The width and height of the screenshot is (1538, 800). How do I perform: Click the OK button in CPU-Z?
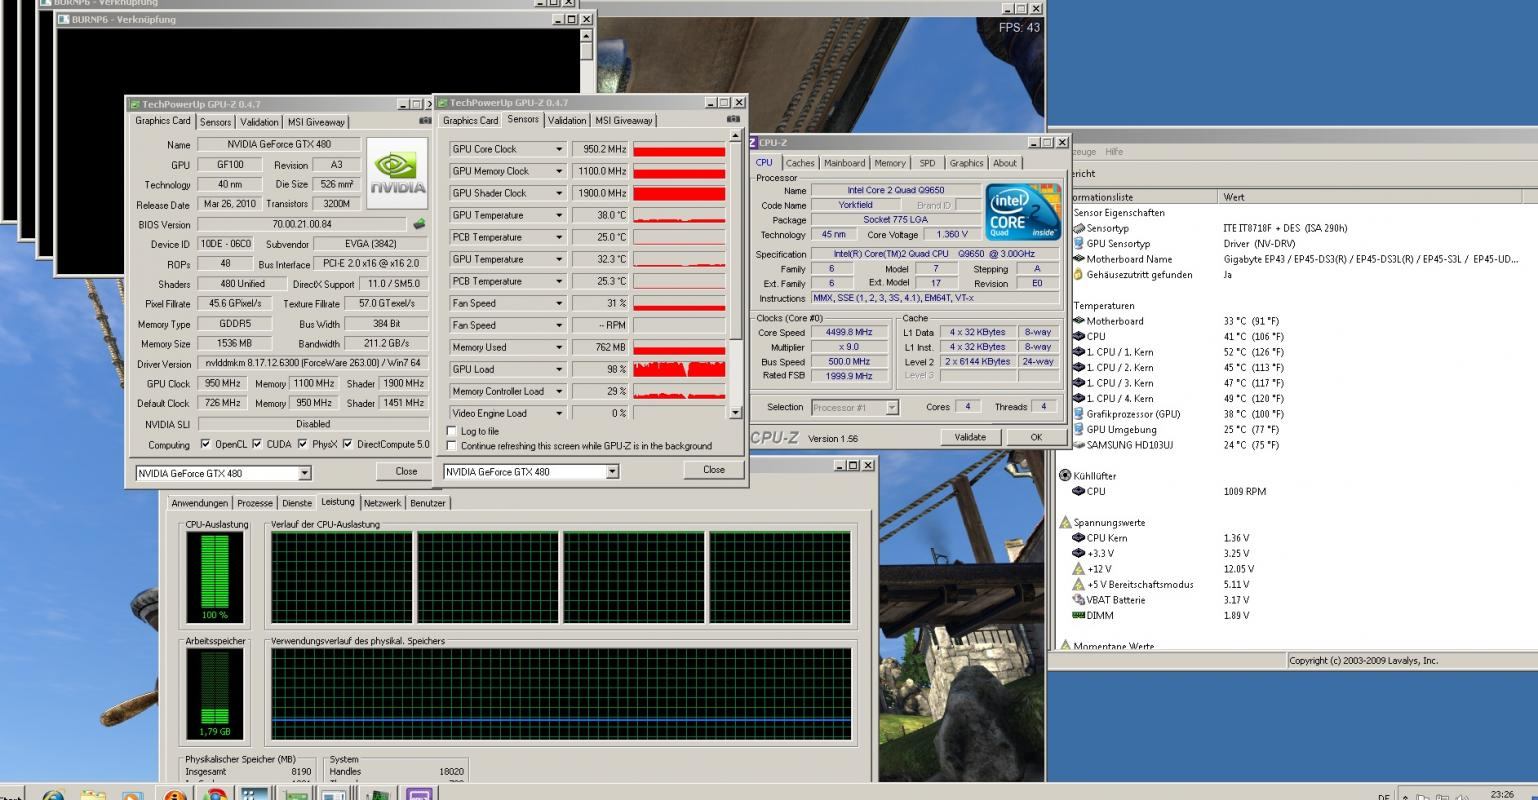tap(1035, 437)
